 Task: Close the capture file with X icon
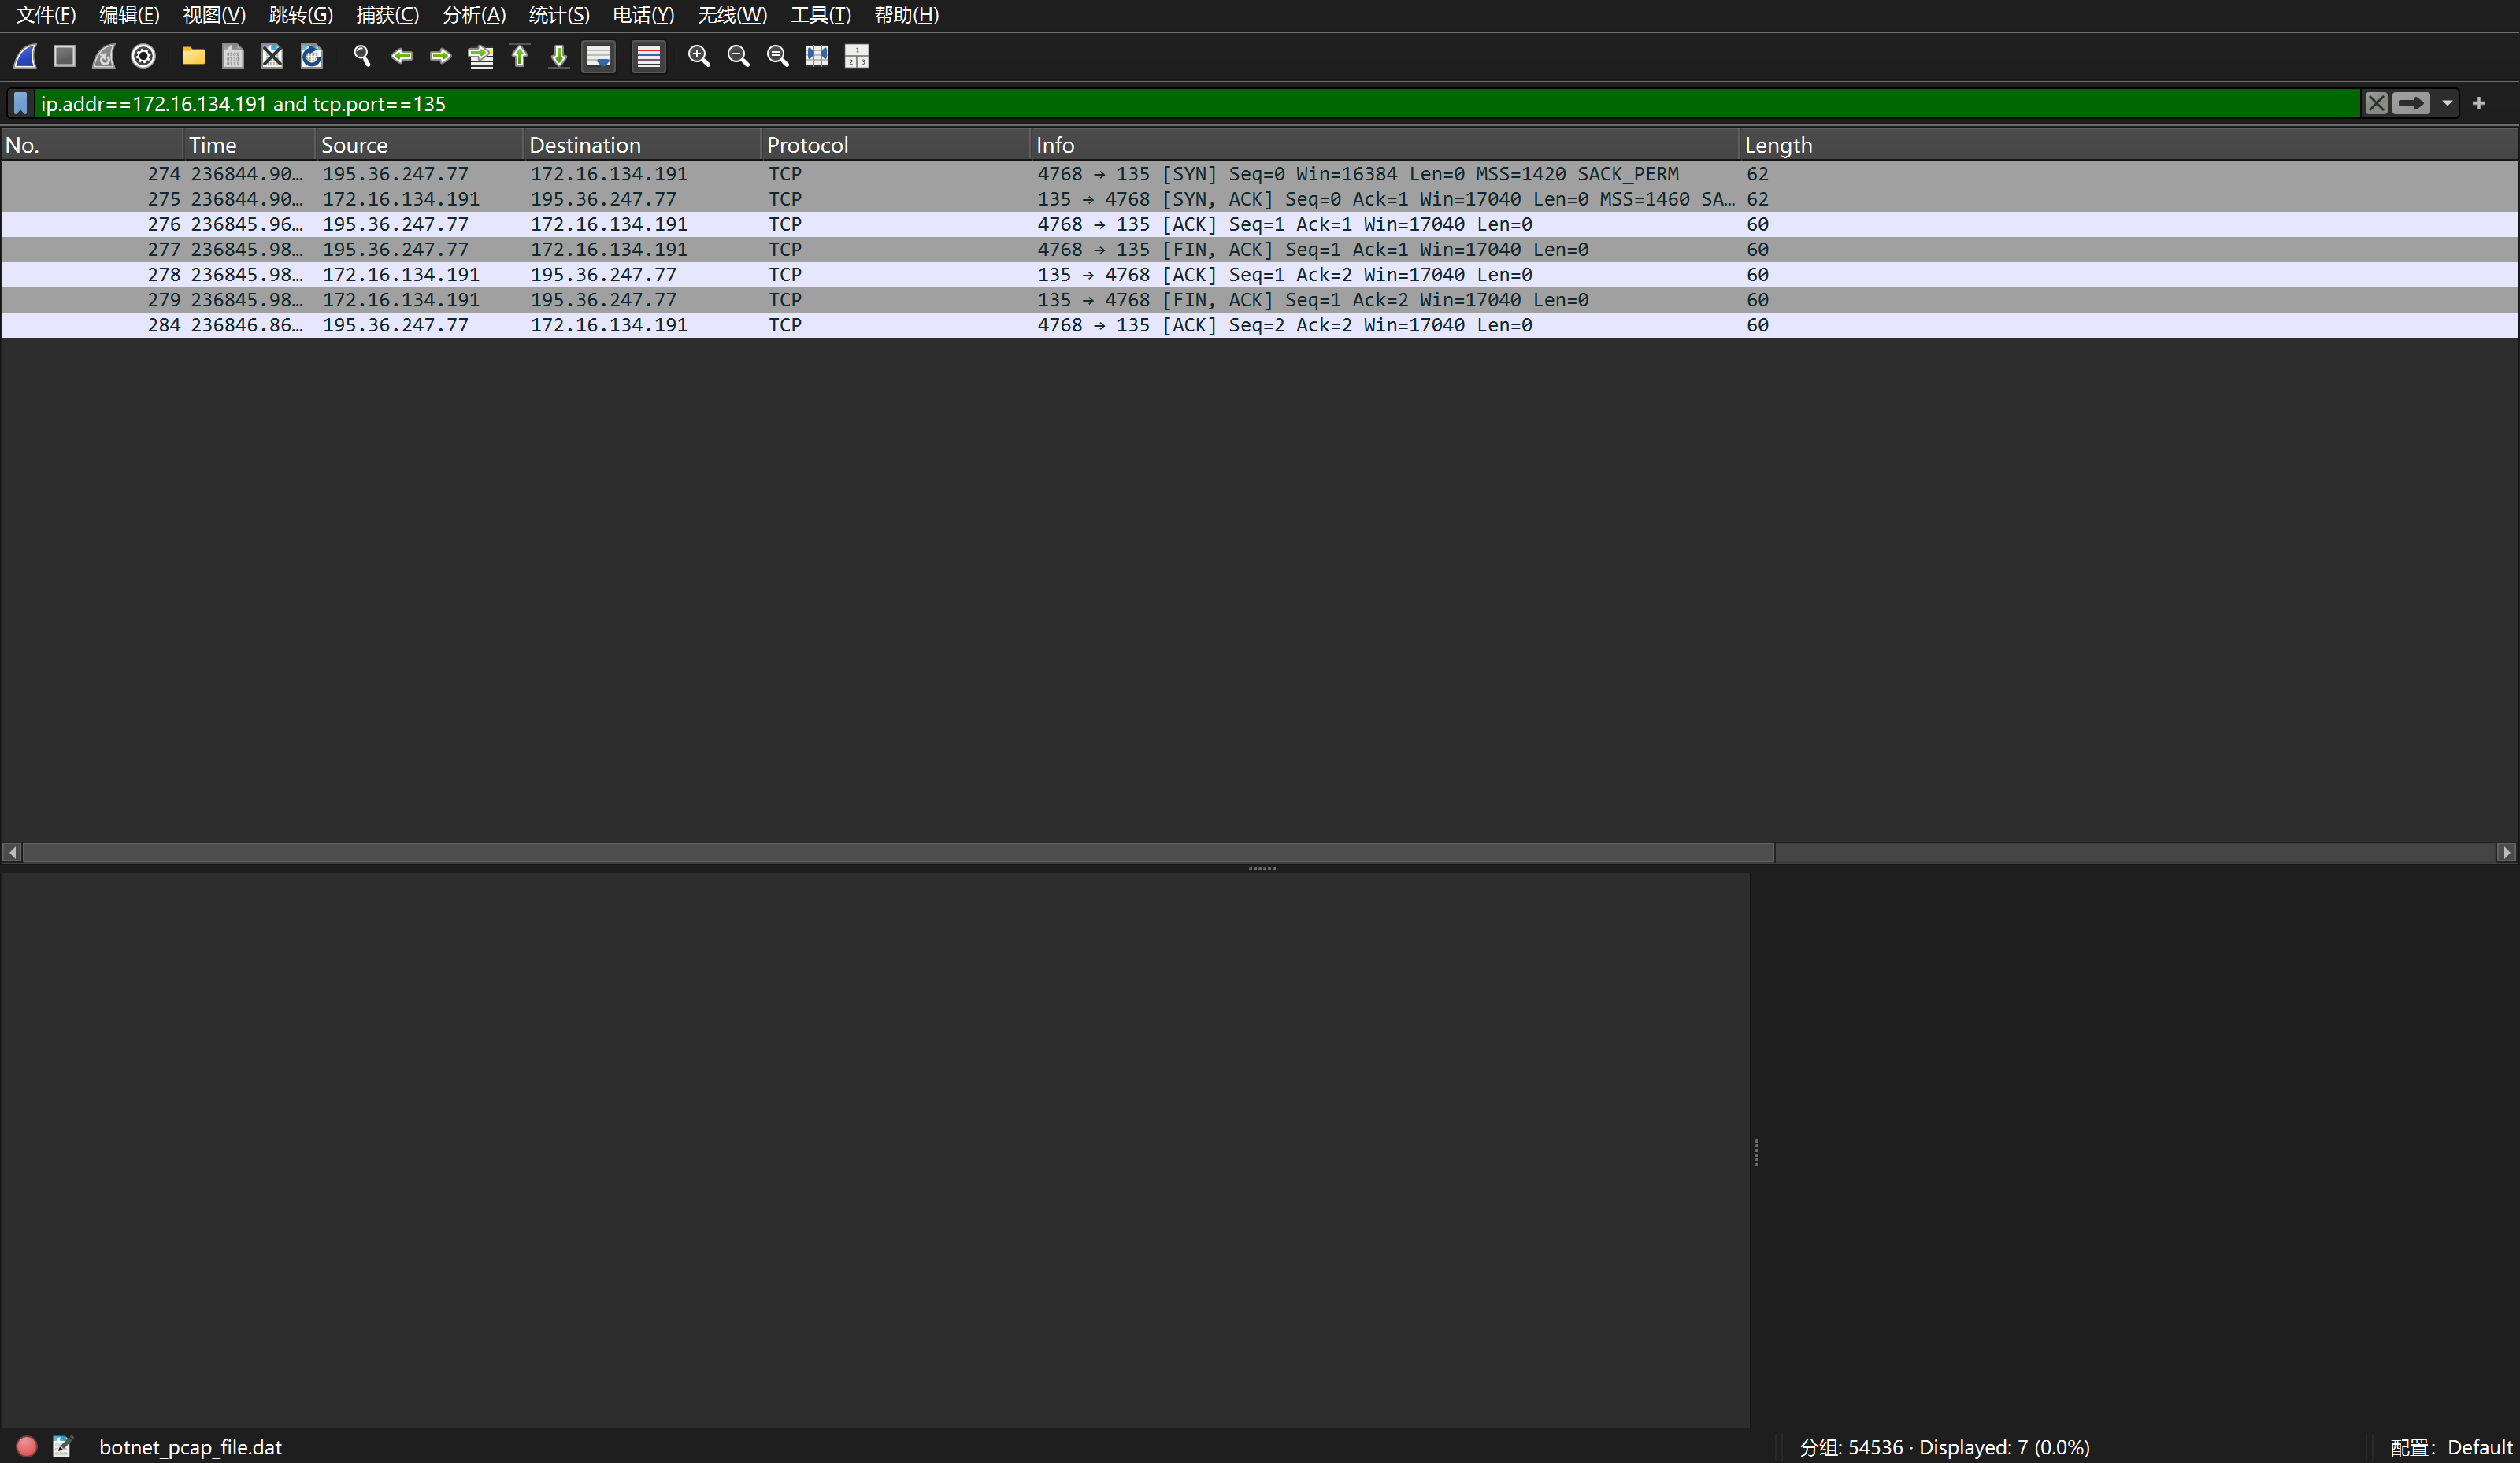coord(272,56)
